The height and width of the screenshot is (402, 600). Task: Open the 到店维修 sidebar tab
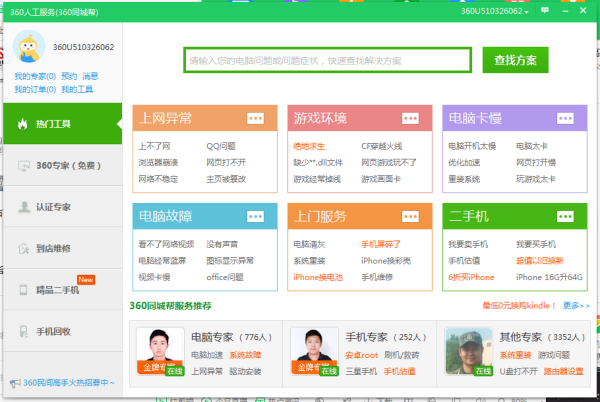pos(62,248)
